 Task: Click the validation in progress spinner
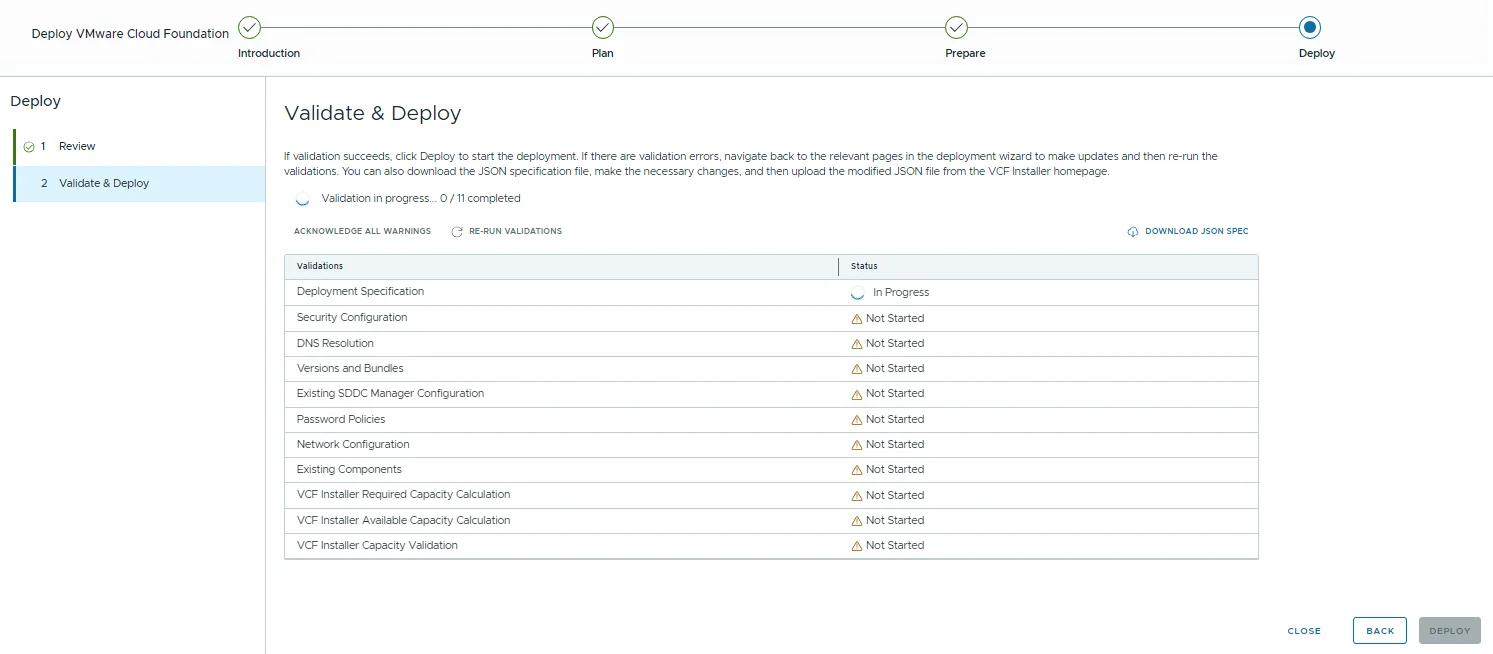pos(303,199)
